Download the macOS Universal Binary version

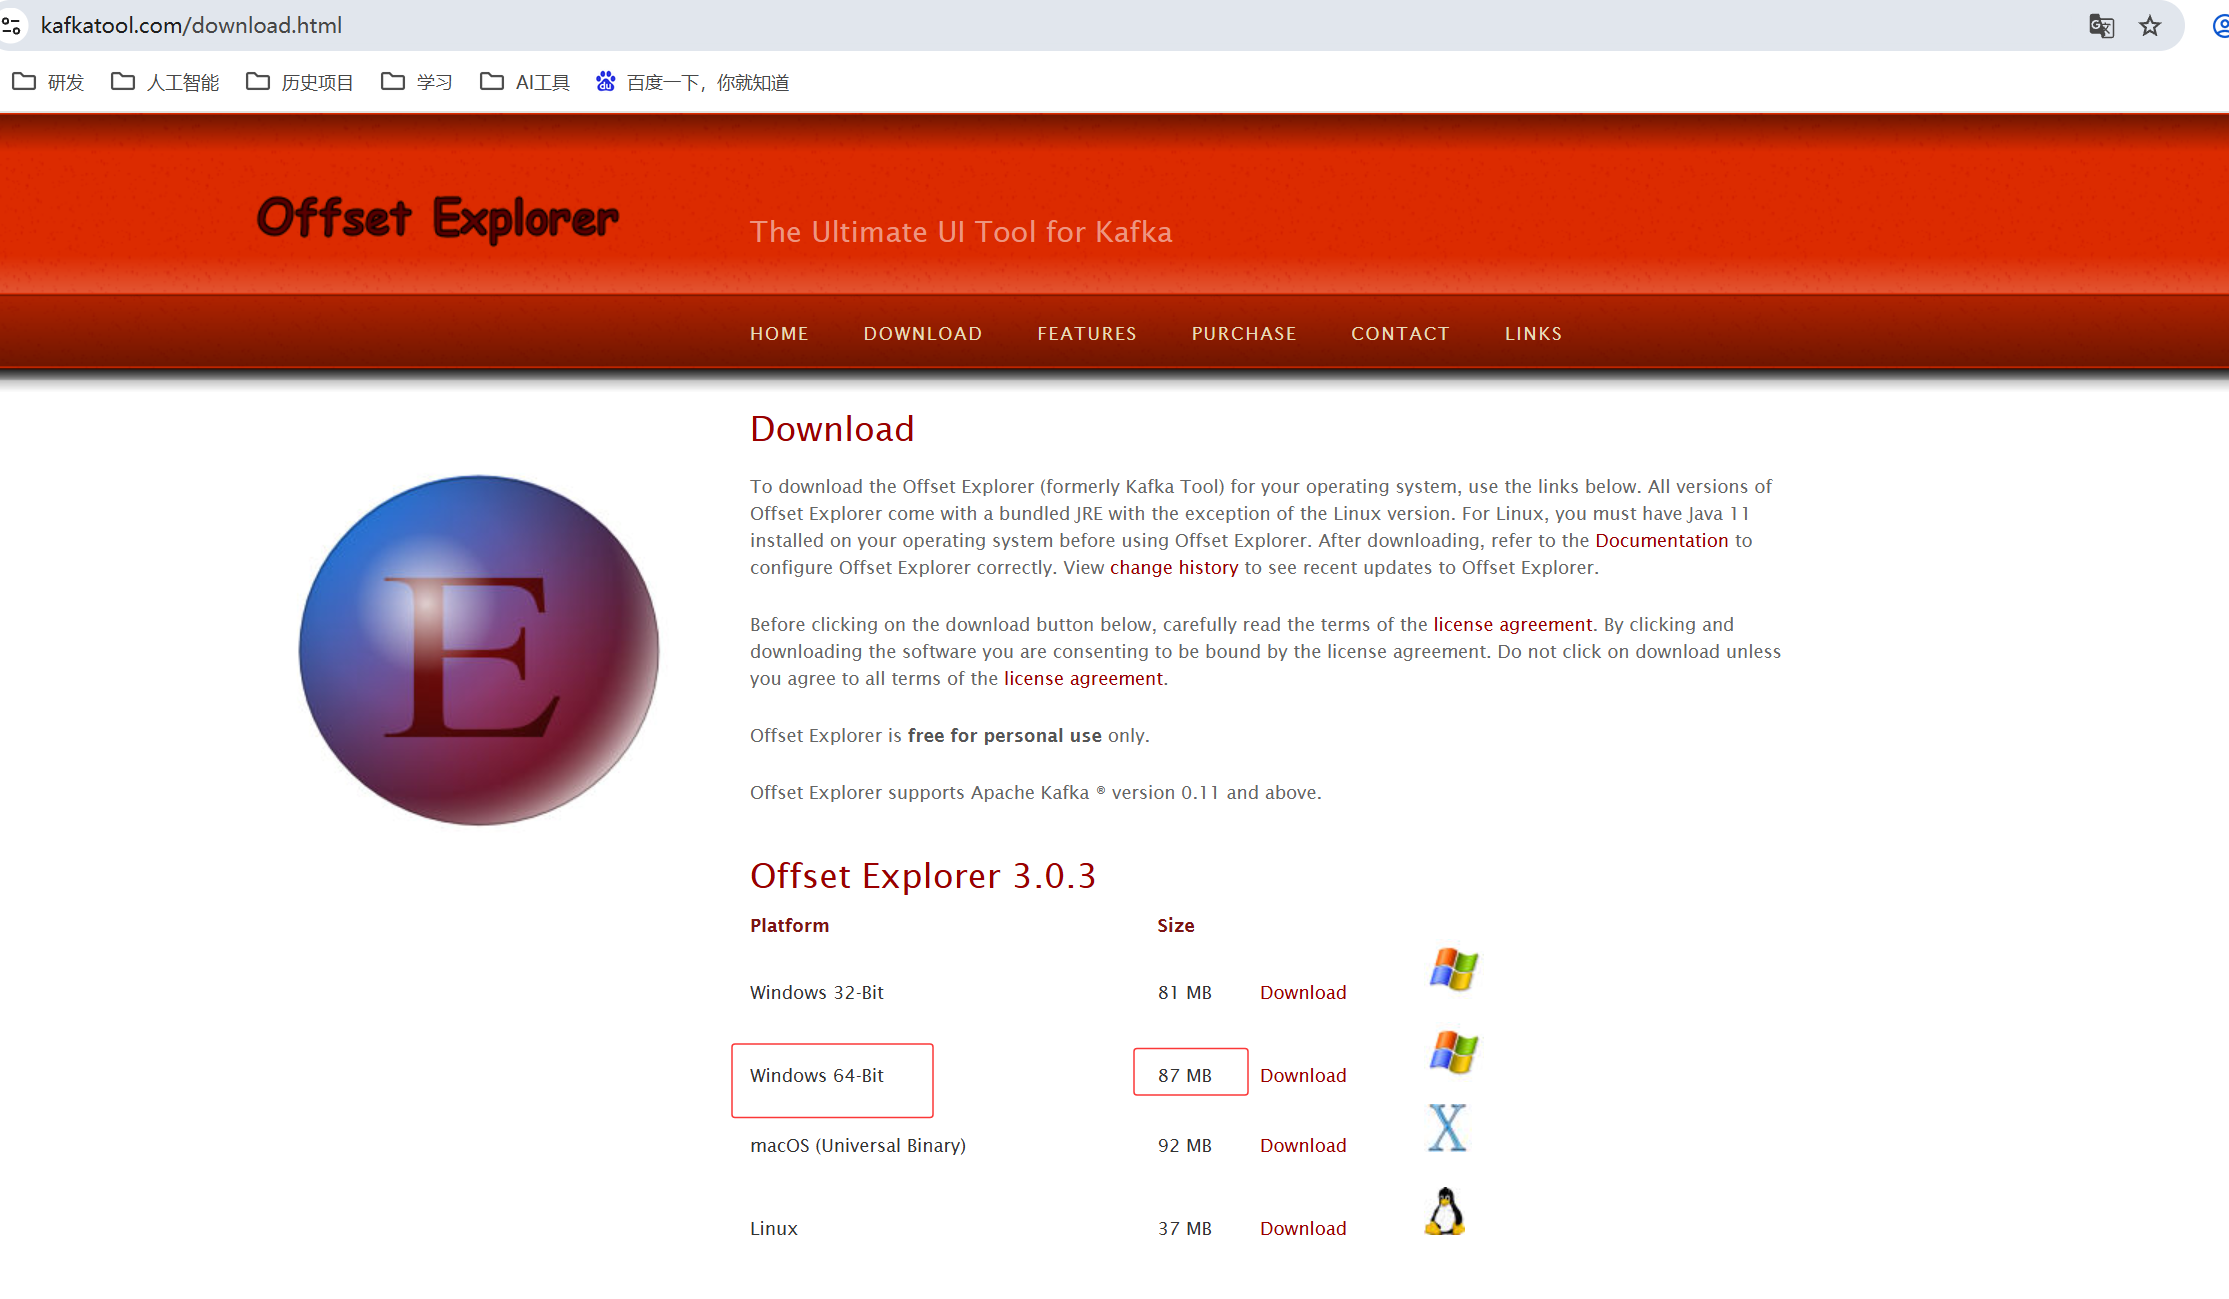(x=1303, y=1146)
